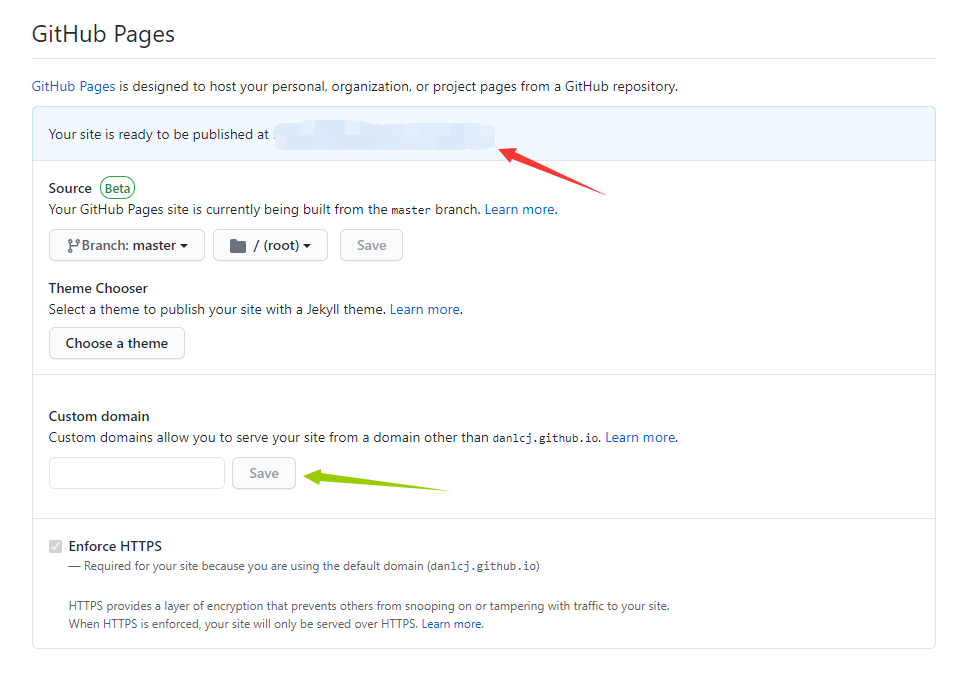Open Learn more about the master branch source
Viewport: 957px width, 684px height.
[519, 210]
